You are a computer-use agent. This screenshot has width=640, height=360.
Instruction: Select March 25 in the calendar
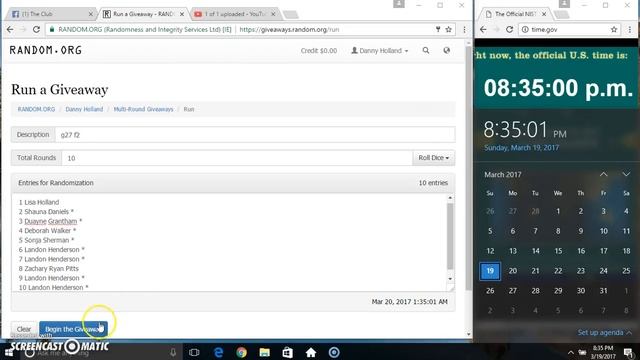[x=626, y=271]
